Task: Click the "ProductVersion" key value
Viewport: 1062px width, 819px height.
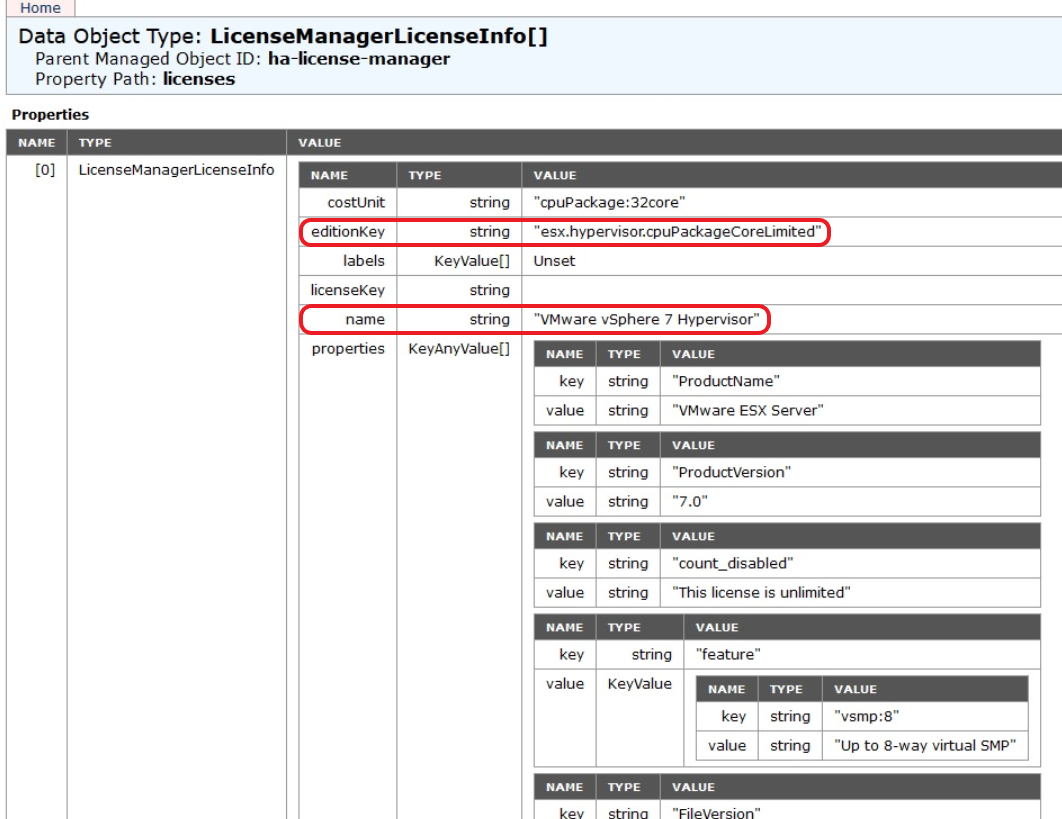Action: pyautogui.click(x=732, y=472)
